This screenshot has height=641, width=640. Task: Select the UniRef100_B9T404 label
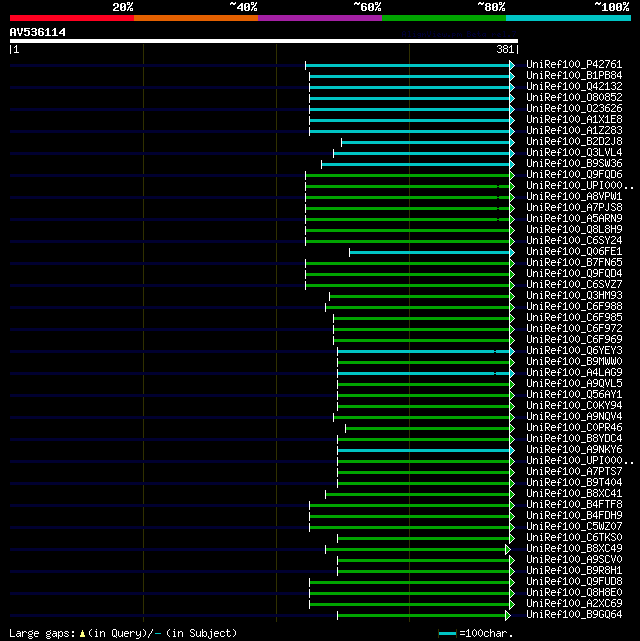[574, 482]
